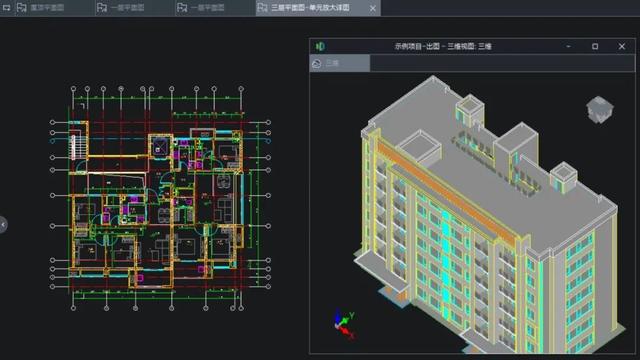Close the 三层平面图-单元放大详图 tab
The width and height of the screenshot is (640, 360).
[x=372, y=8]
